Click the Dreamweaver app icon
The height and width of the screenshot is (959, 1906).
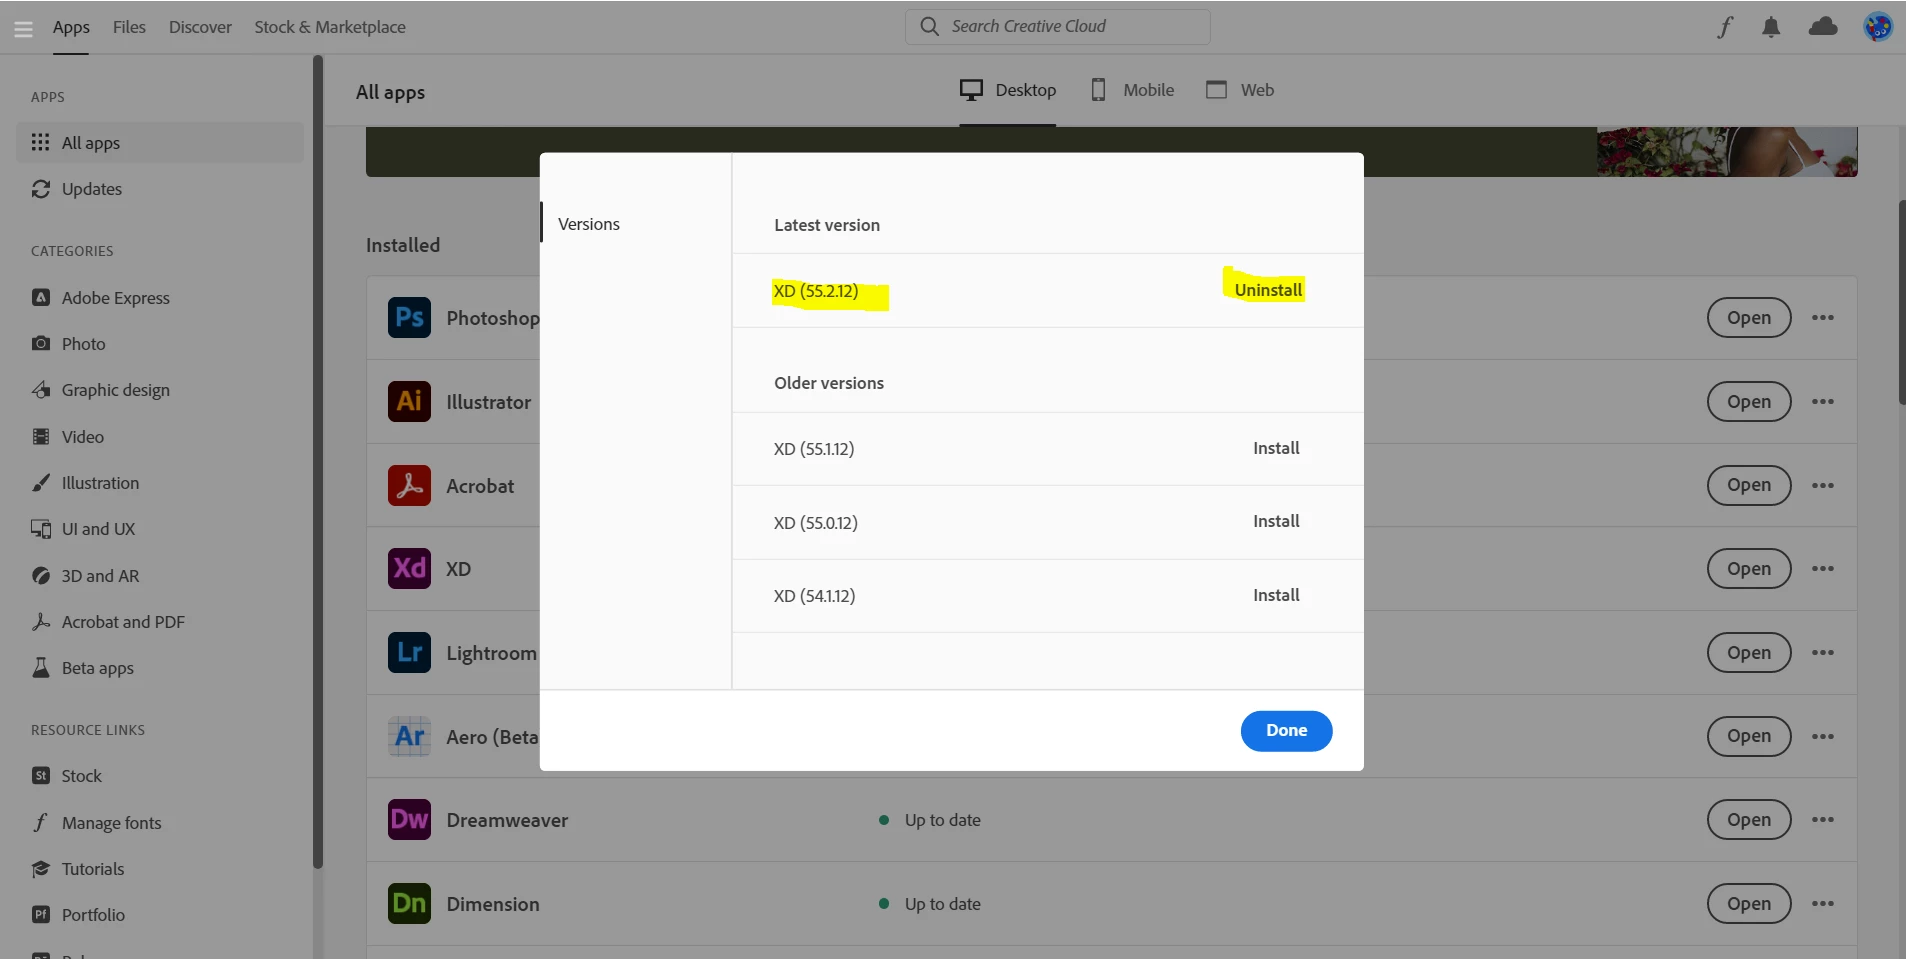[x=409, y=820]
